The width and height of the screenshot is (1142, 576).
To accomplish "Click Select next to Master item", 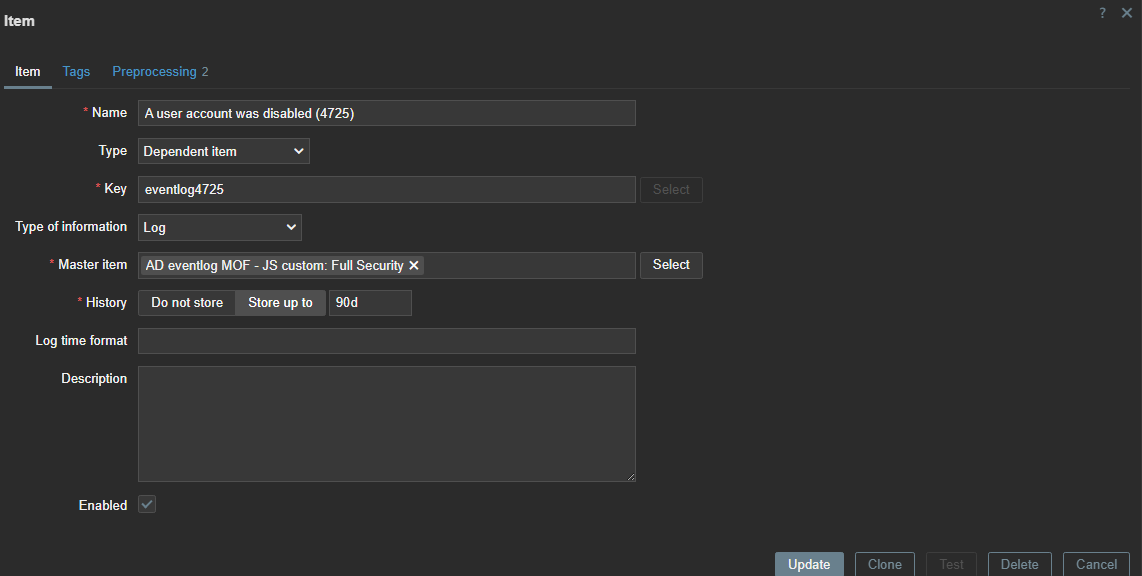I will click(671, 265).
